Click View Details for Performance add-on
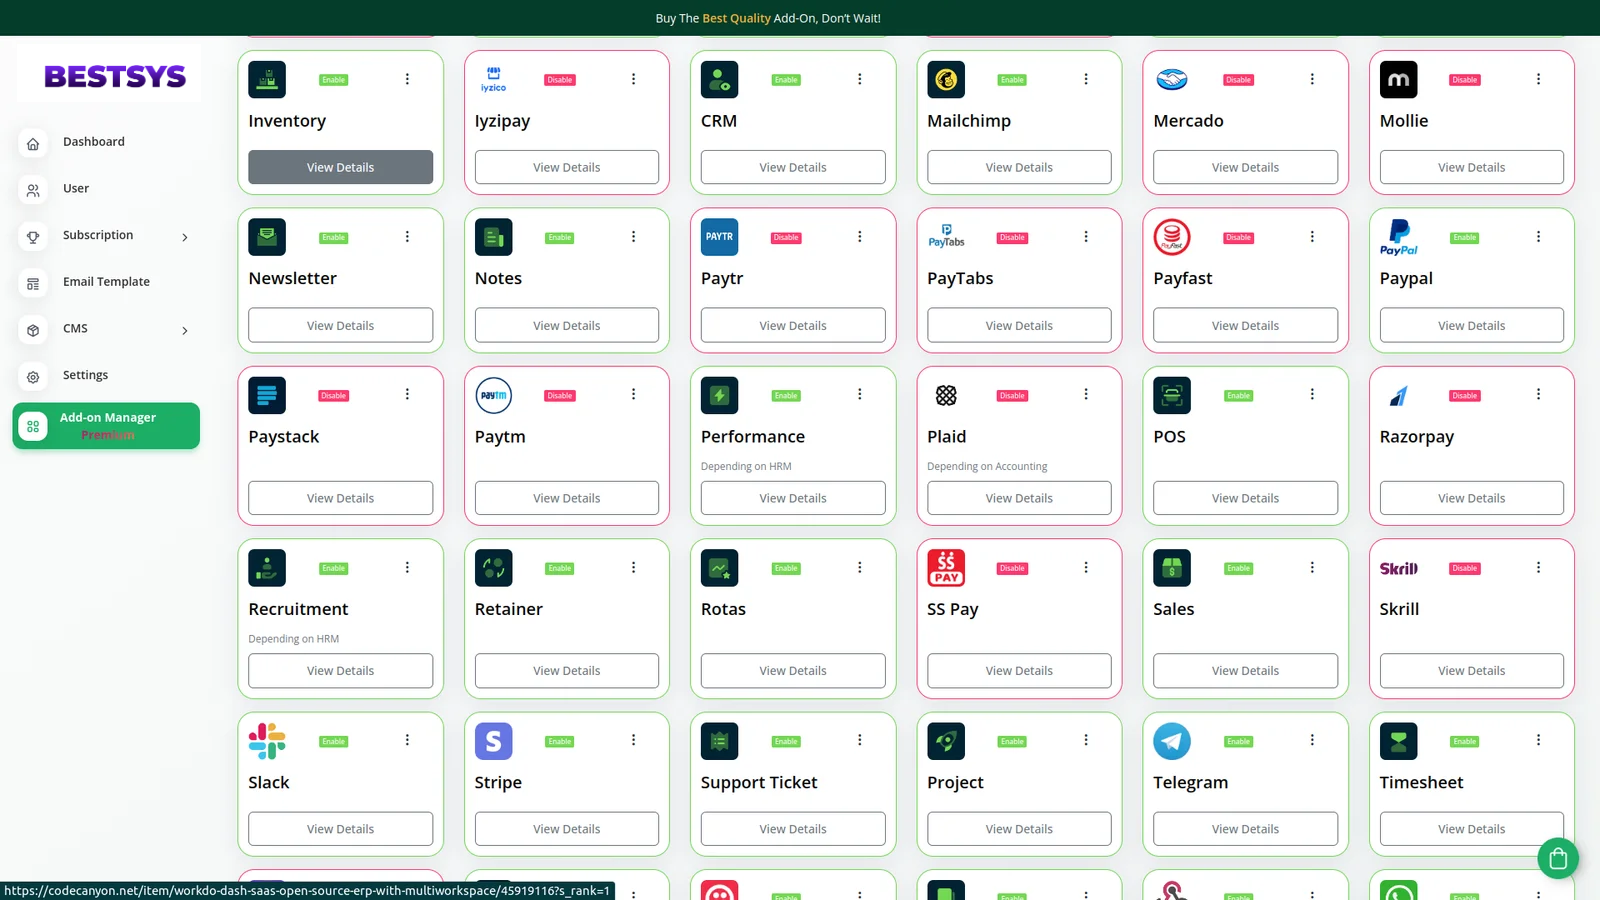The image size is (1600, 900). coord(792,498)
